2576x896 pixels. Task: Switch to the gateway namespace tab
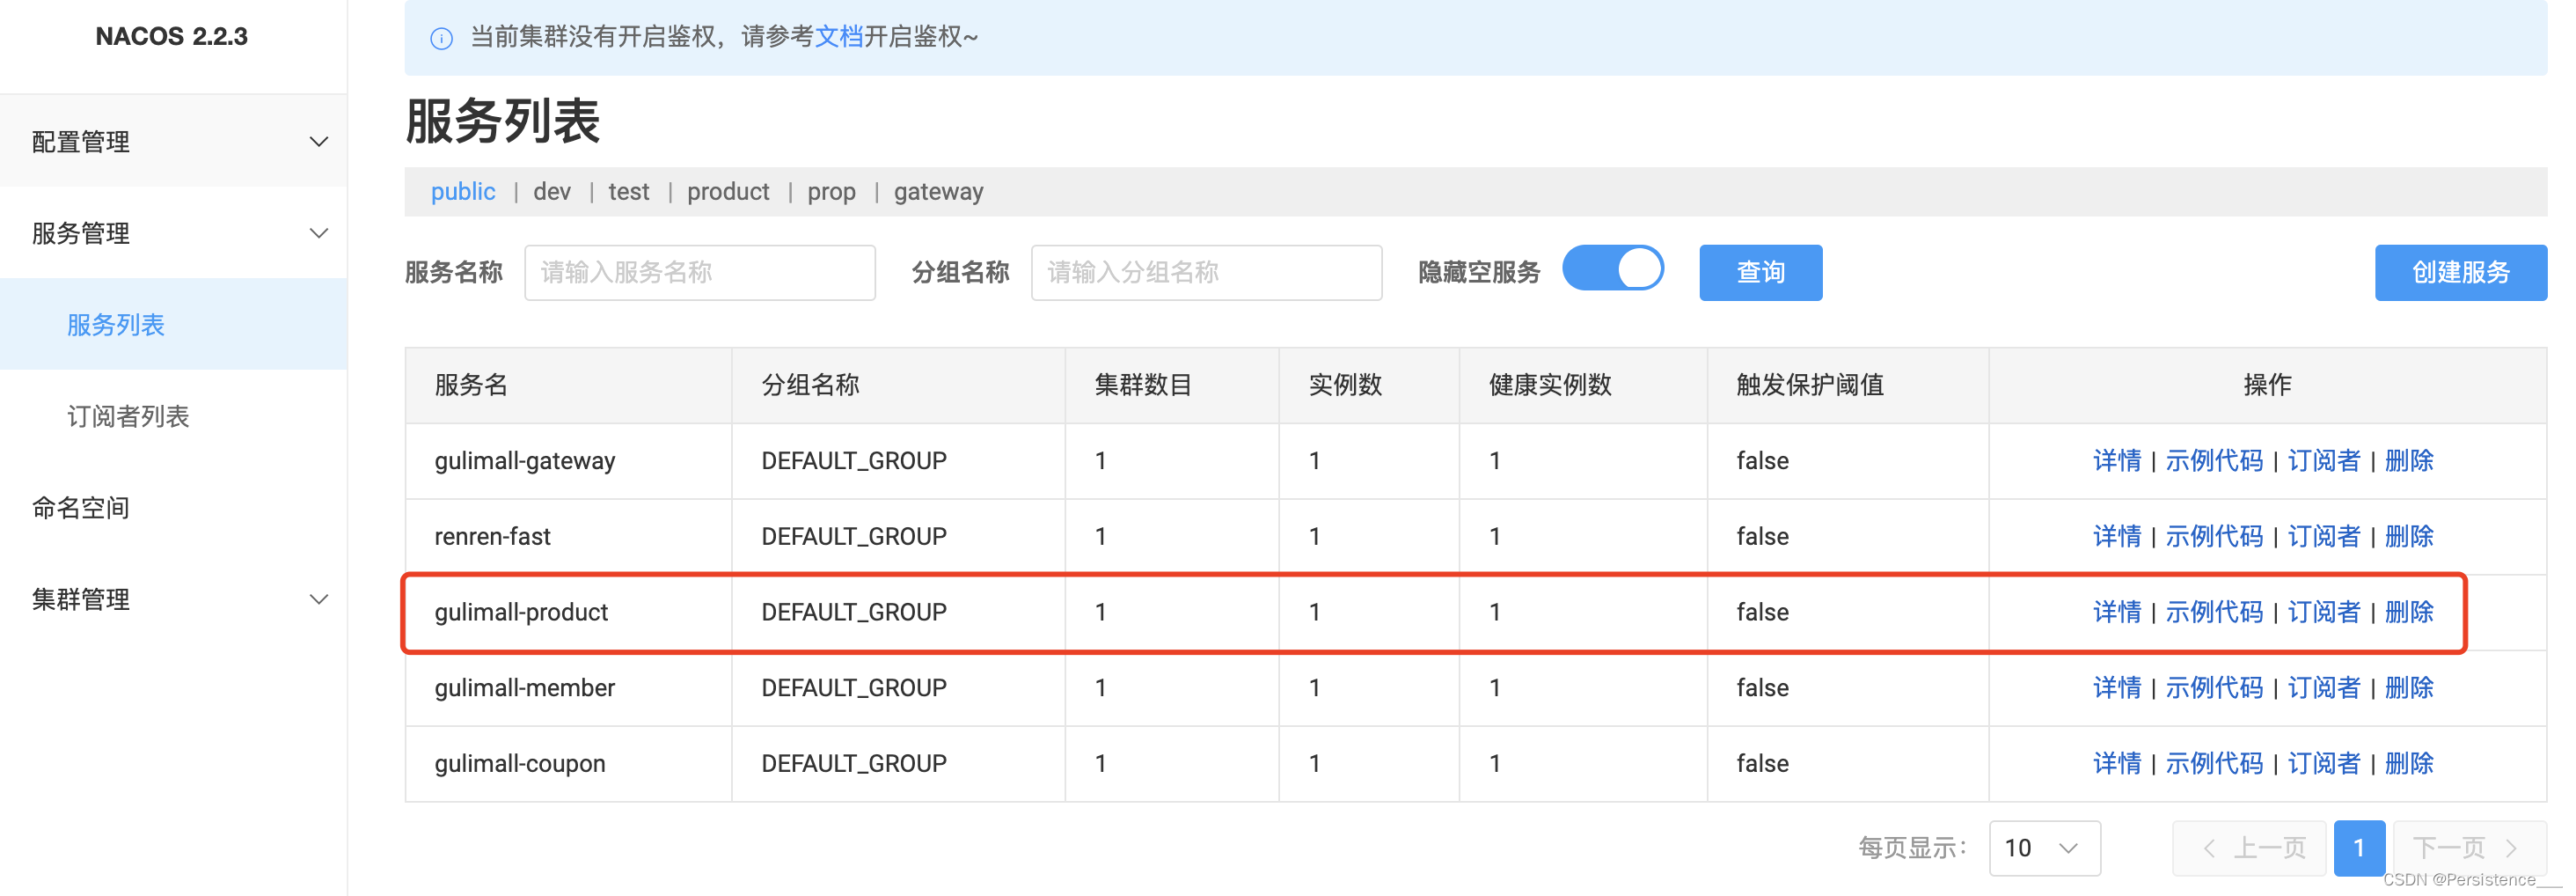(x=938, y=191)
